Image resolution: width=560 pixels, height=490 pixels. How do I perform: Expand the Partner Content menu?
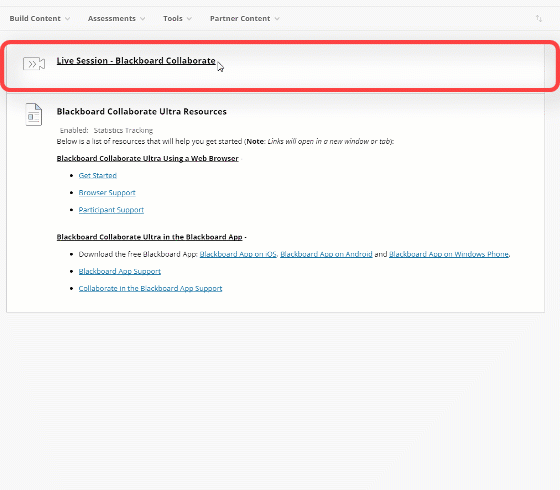[x=245, y=19]
